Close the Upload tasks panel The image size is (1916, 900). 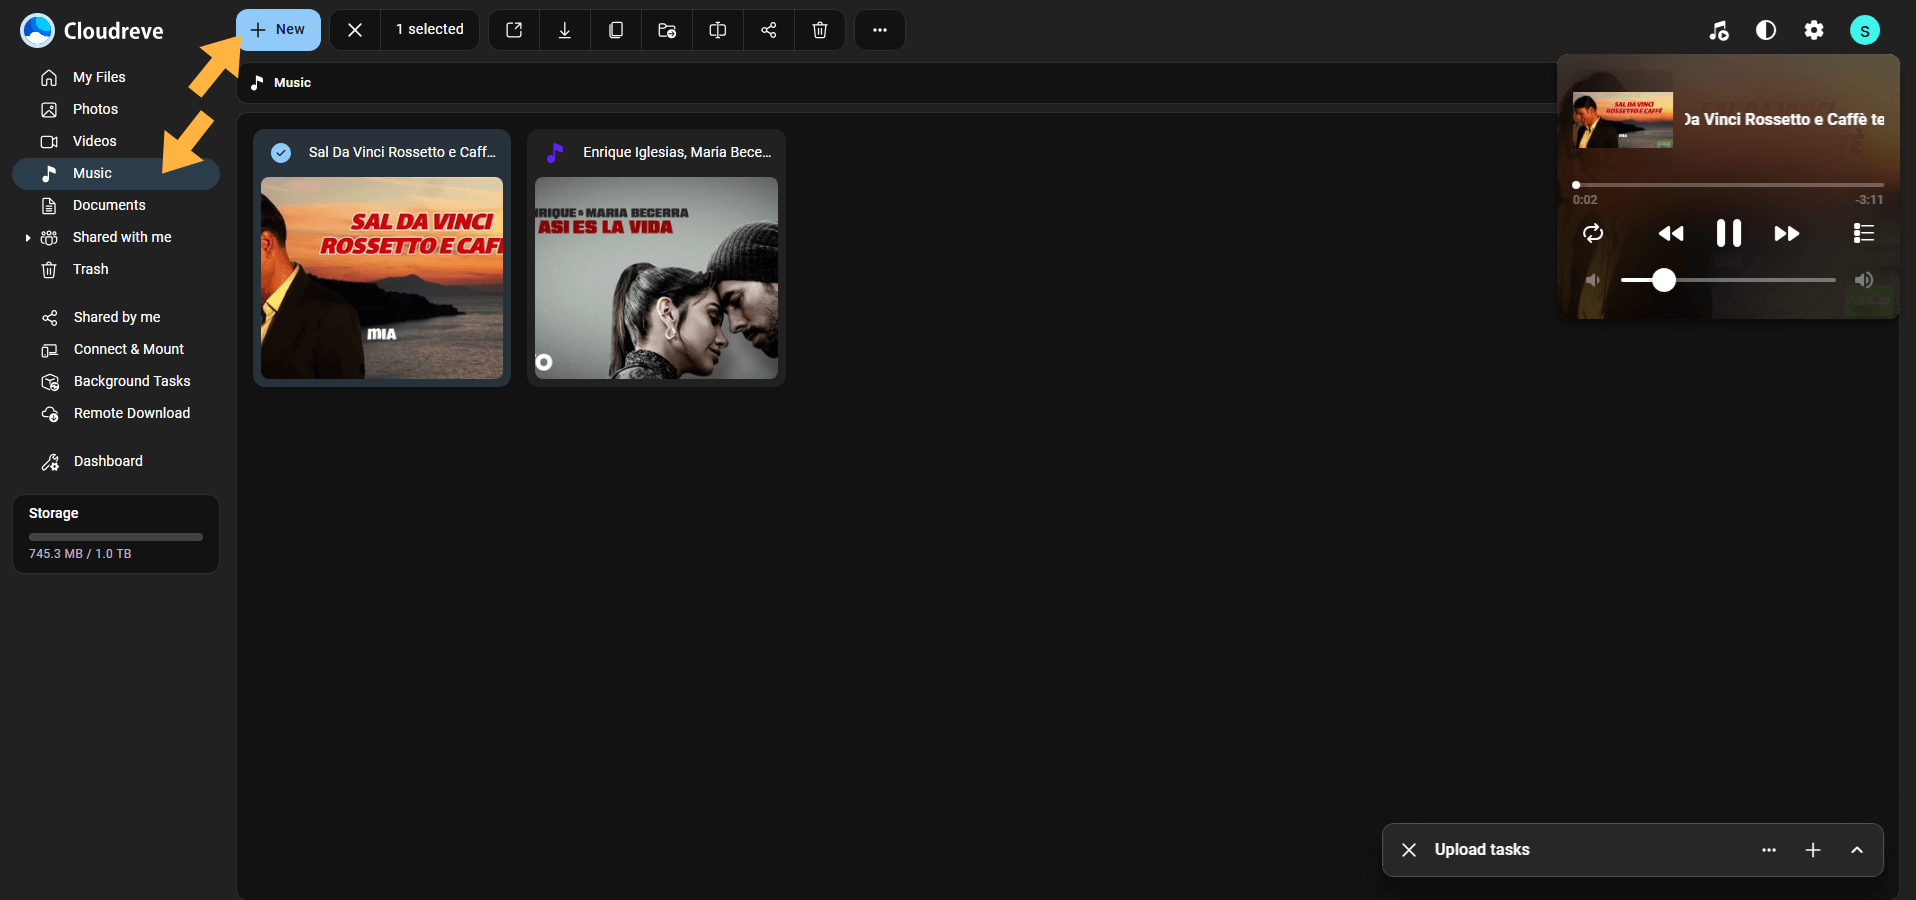1409,850
